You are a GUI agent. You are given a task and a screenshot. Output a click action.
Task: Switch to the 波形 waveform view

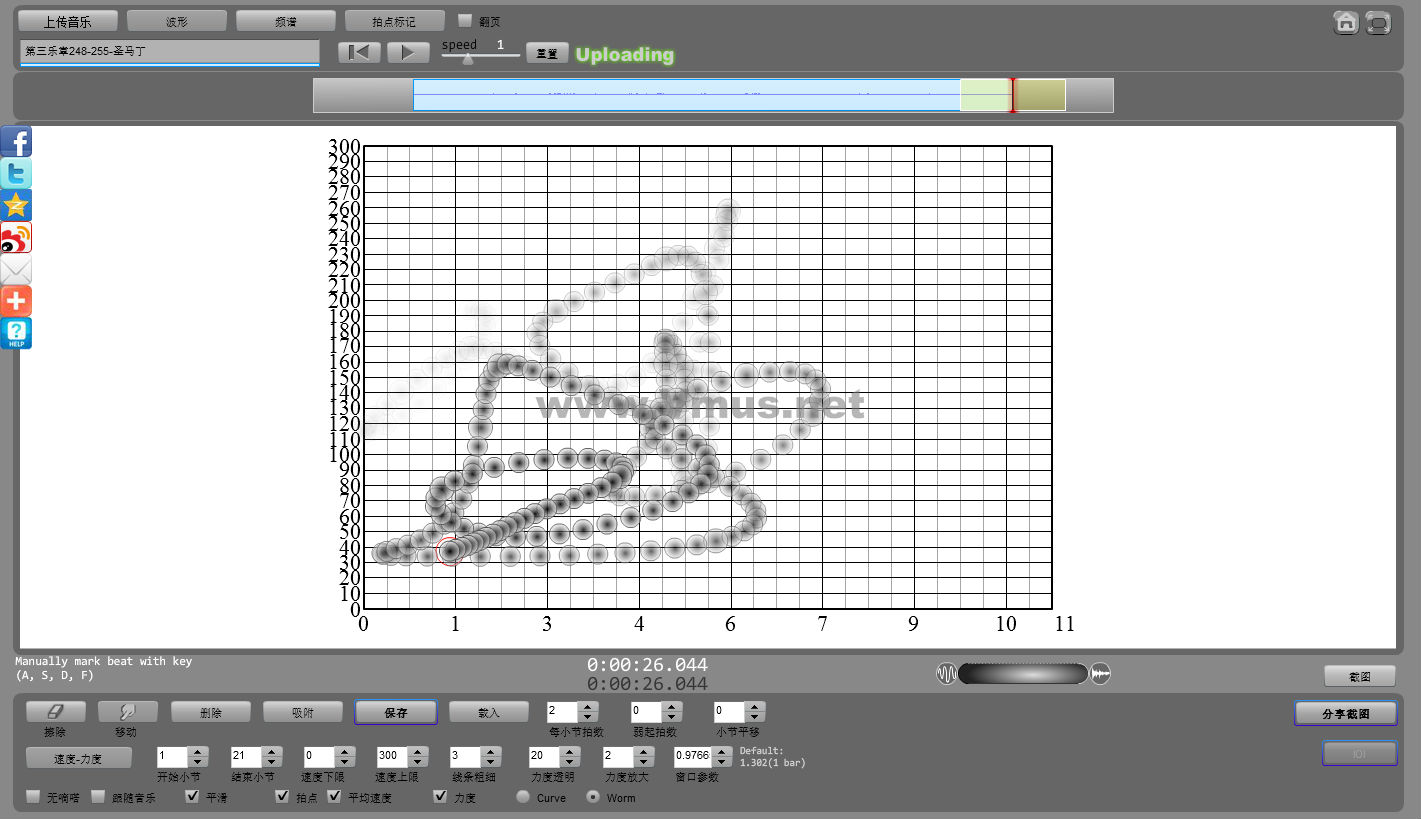click(x=177, y=21)
